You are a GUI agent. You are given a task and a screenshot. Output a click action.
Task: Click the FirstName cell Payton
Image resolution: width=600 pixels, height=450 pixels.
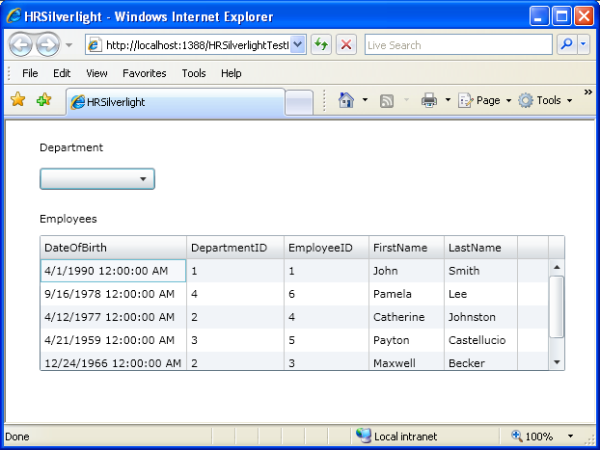click(x=406, y=340)
